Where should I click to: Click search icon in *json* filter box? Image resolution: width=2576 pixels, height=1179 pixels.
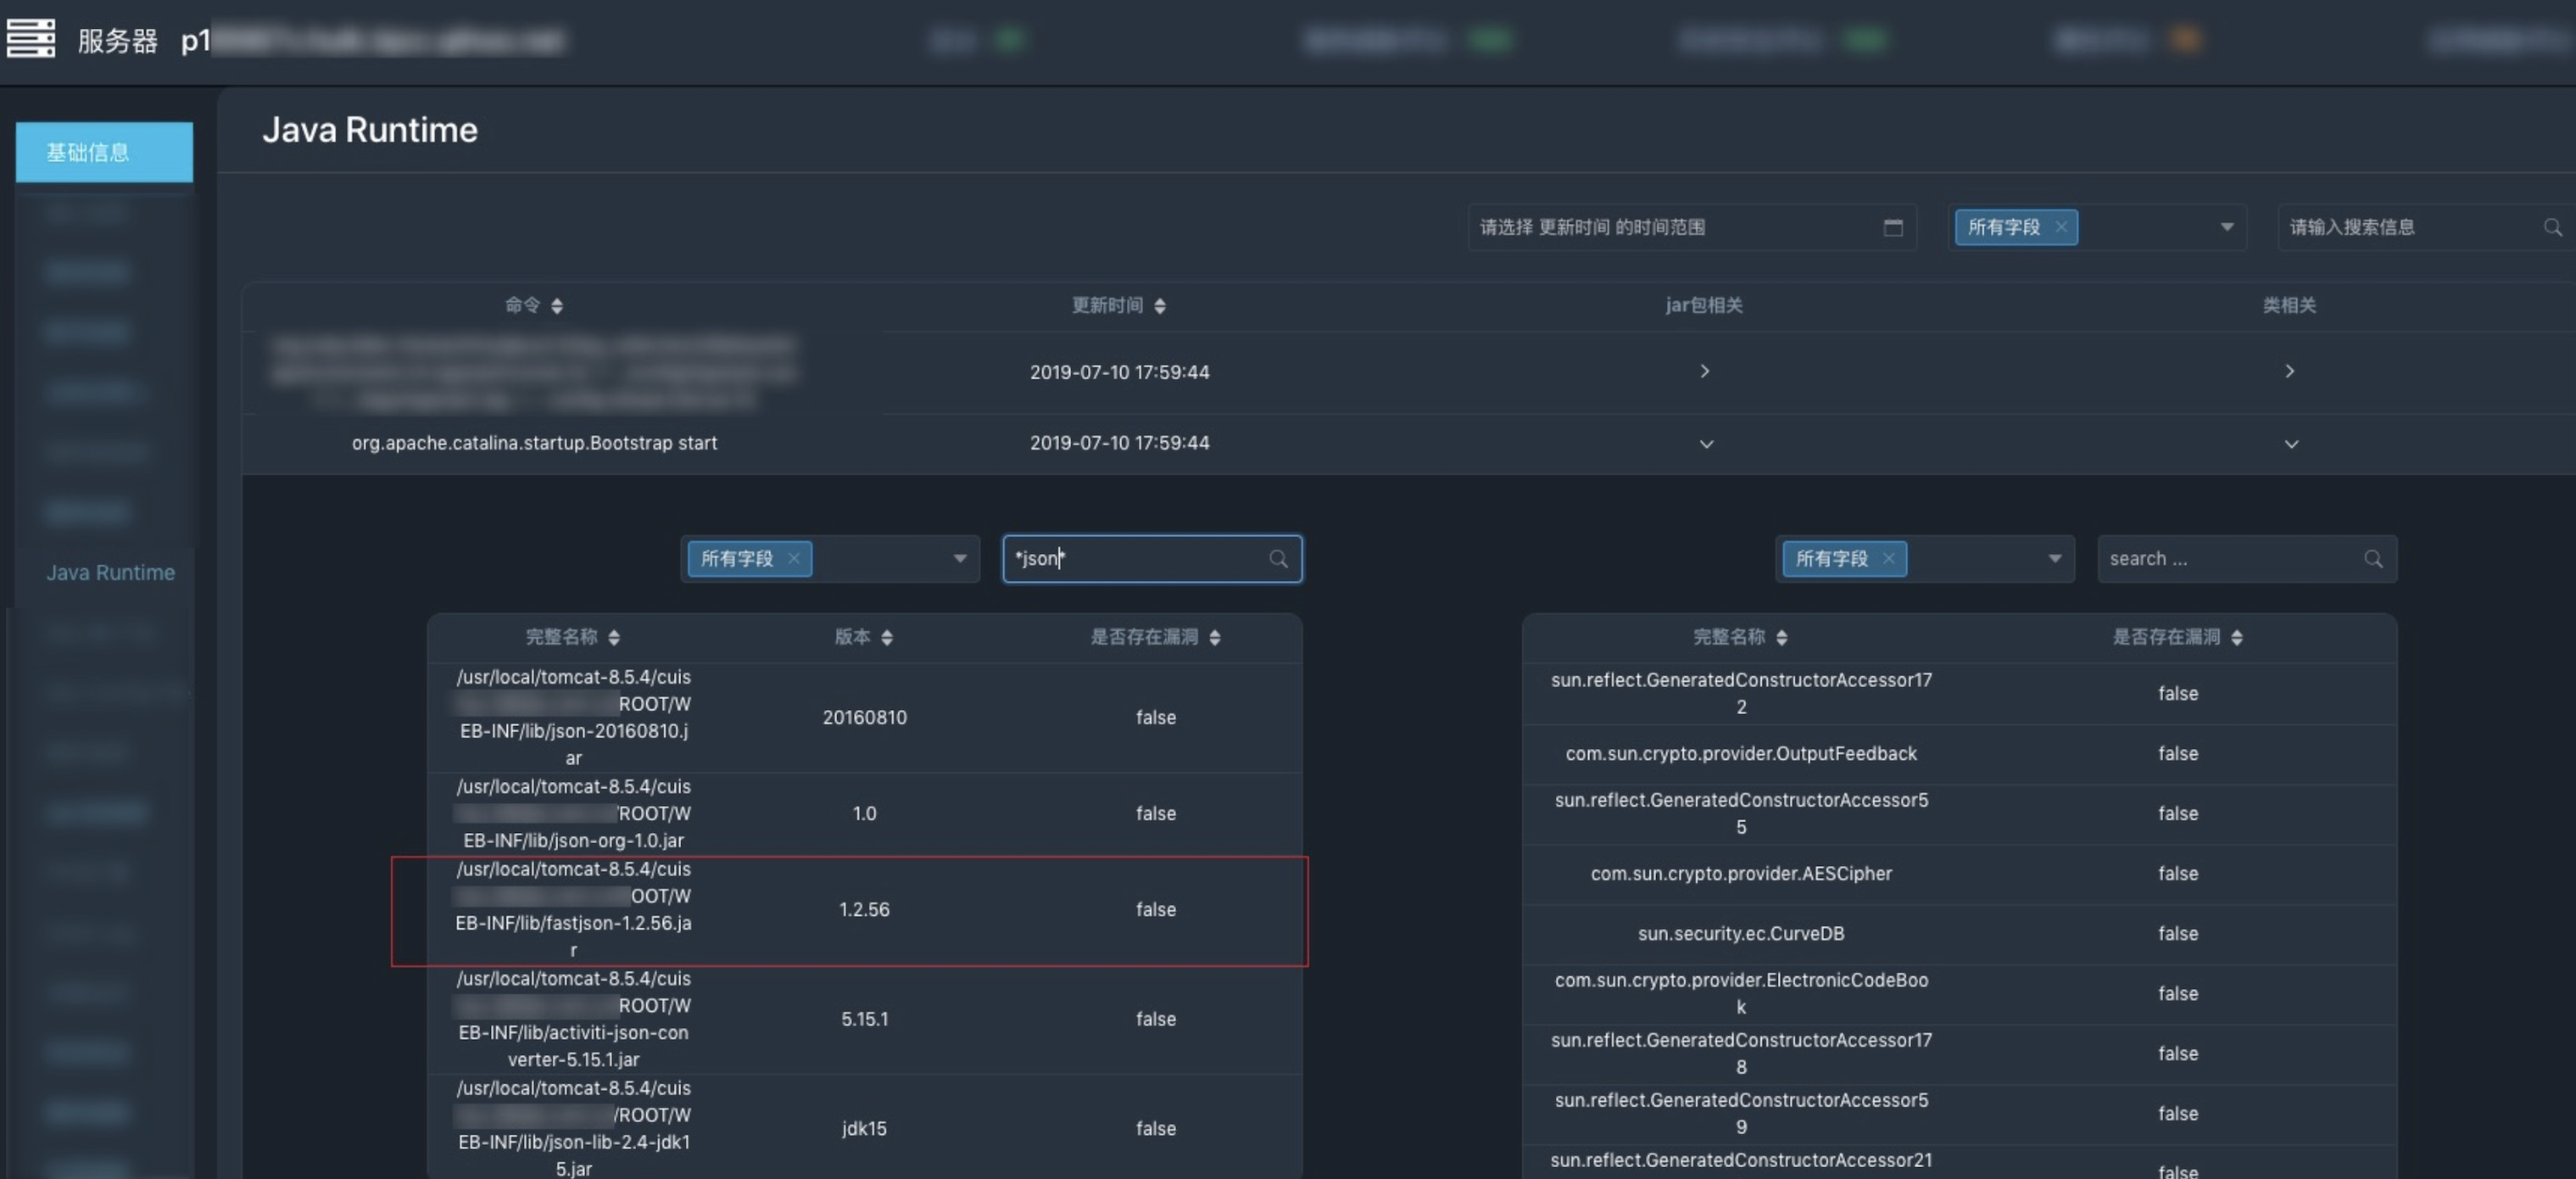(x=1278, y=559)
